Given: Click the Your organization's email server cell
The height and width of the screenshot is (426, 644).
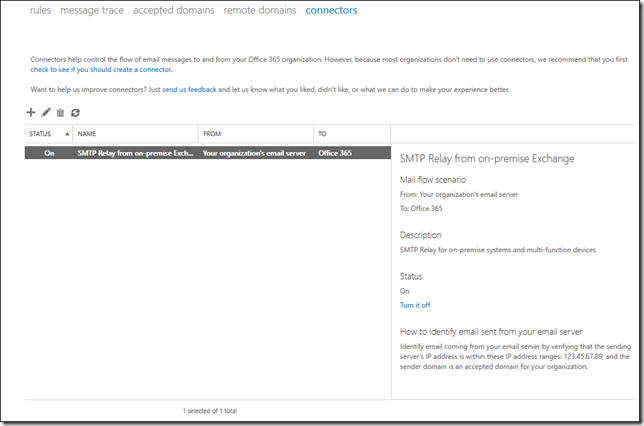Looking at the screenshot, I should pos(254,153).
